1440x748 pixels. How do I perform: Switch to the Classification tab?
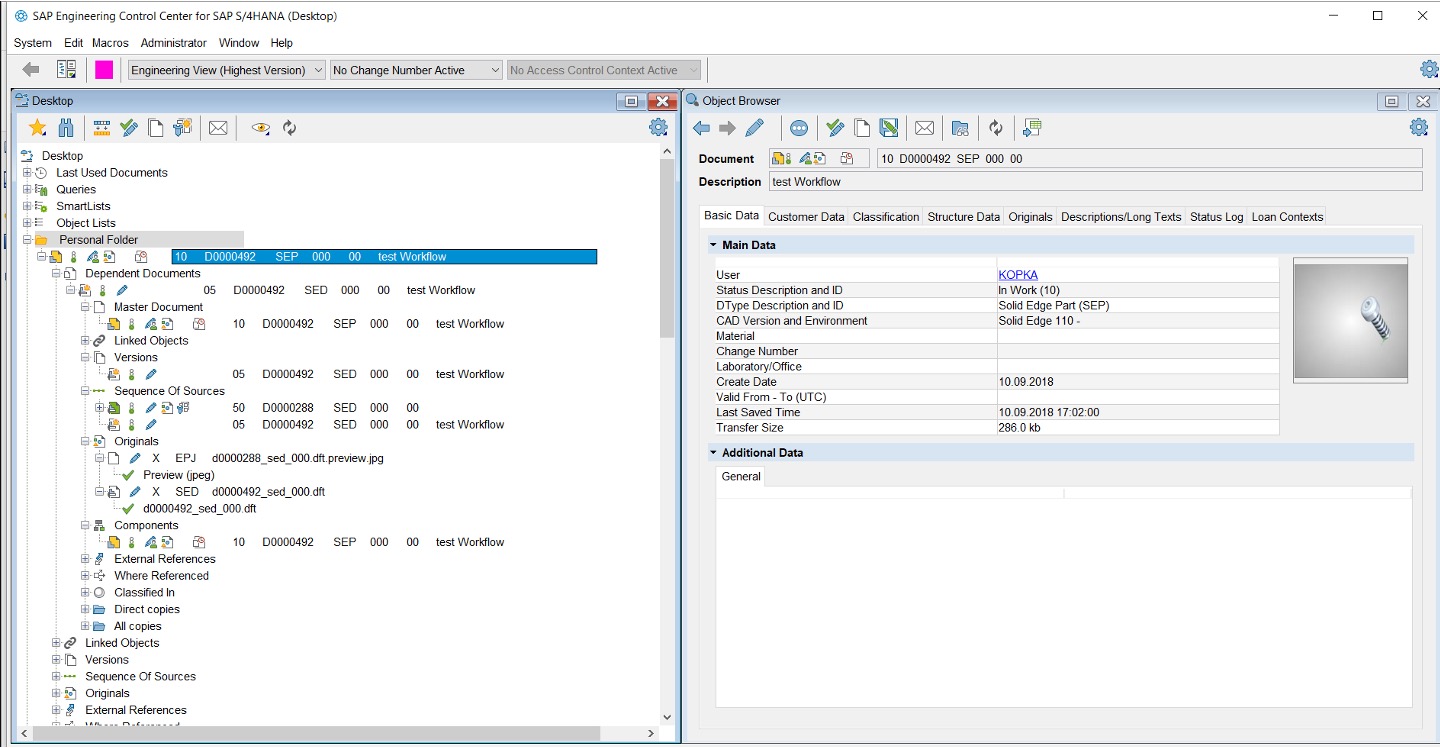click(x=886, y=216)
